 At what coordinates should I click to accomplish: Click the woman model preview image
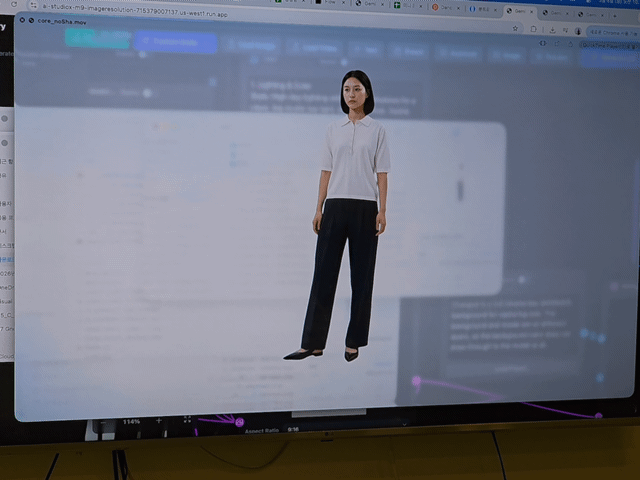(x=350, y=215)
